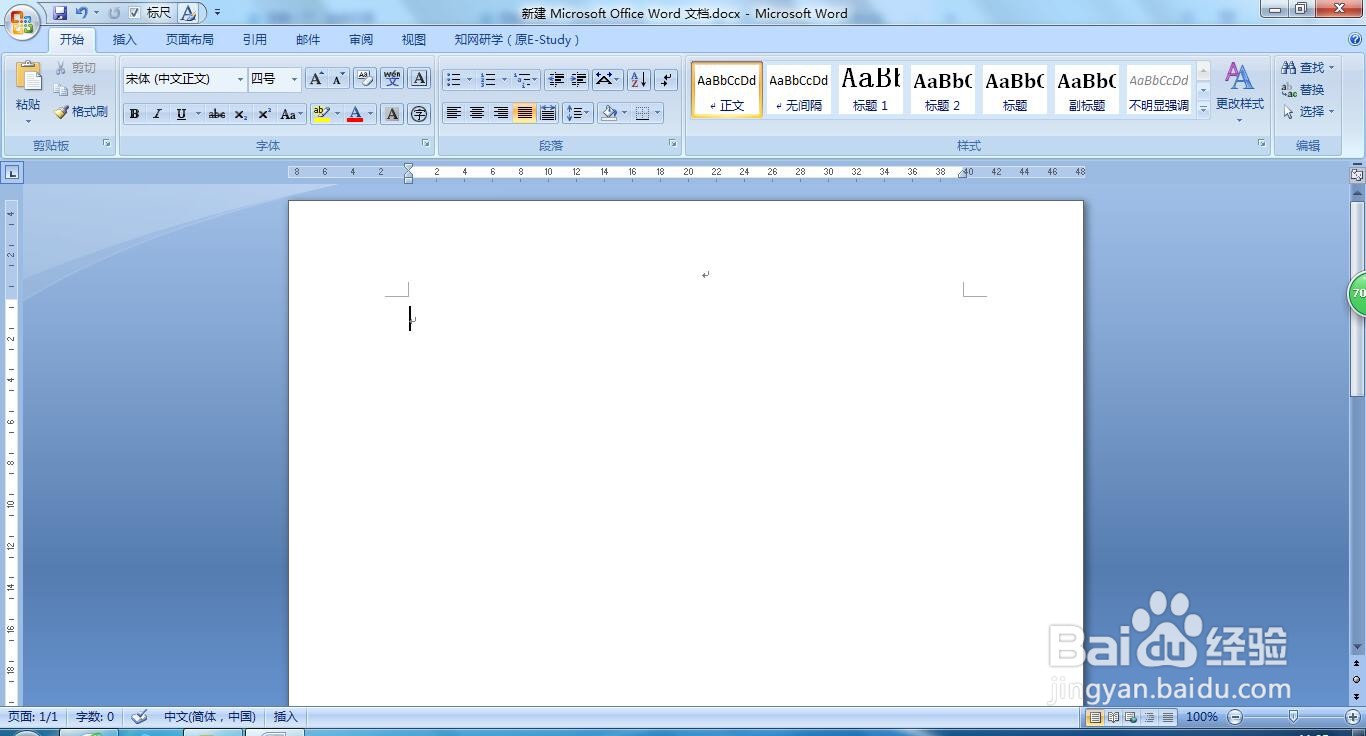The image size is (1366, 736).
Task: Undo the last action
Action: tap(82, 13)
